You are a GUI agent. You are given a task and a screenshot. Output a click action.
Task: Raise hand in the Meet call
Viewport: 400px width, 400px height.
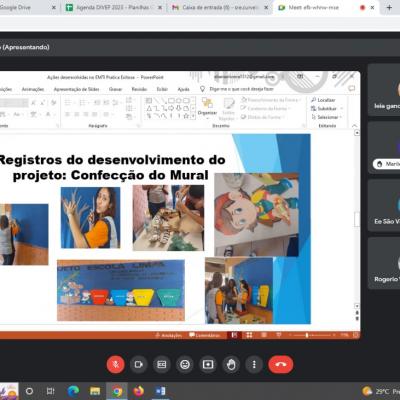coord(231,364)
